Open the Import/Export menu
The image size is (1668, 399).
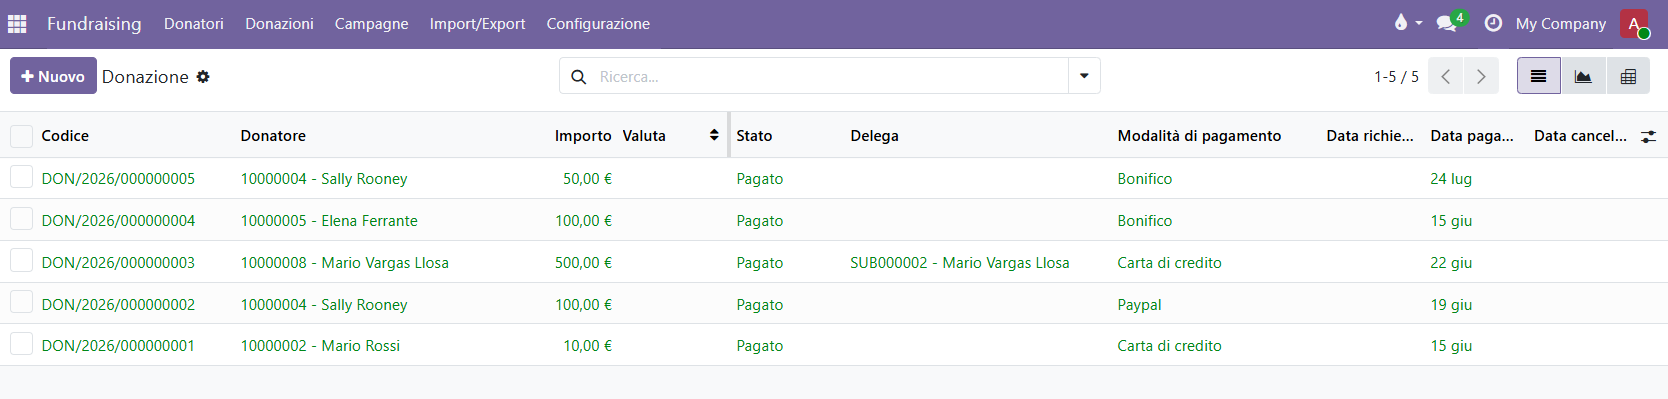click(x=477, y=23)
